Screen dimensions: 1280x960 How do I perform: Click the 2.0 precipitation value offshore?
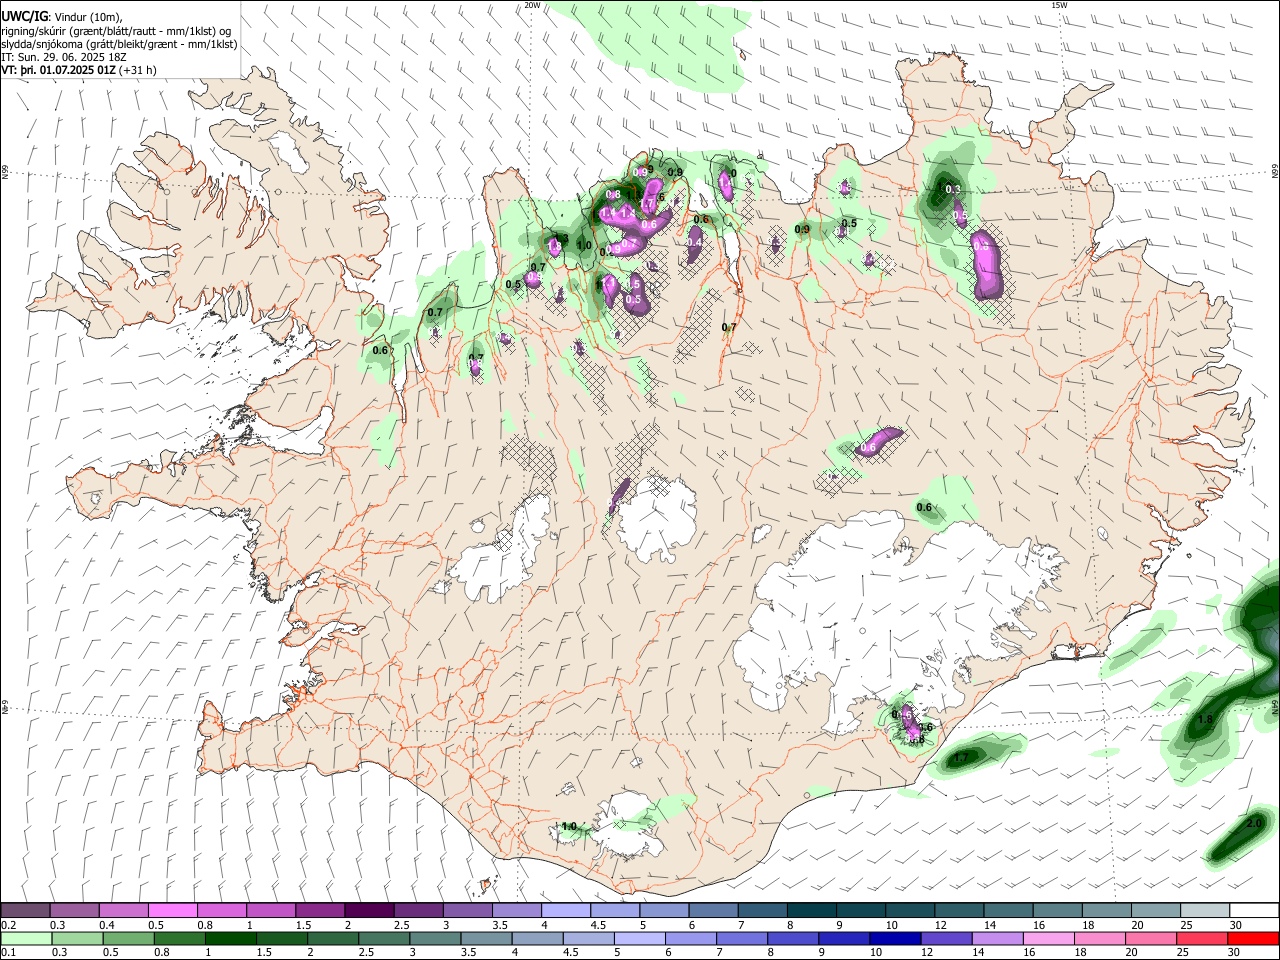tap(1254, 824)
